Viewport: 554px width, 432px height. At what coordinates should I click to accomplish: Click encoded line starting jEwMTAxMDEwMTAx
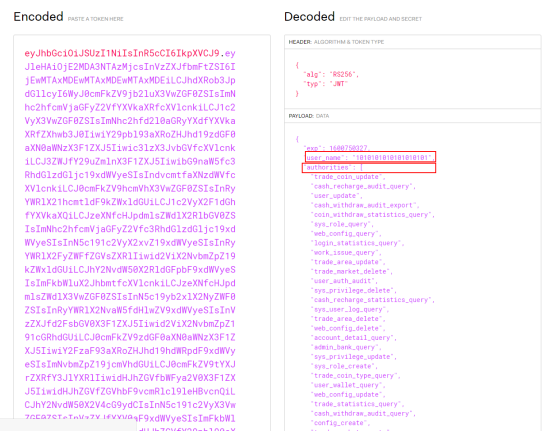130,81
